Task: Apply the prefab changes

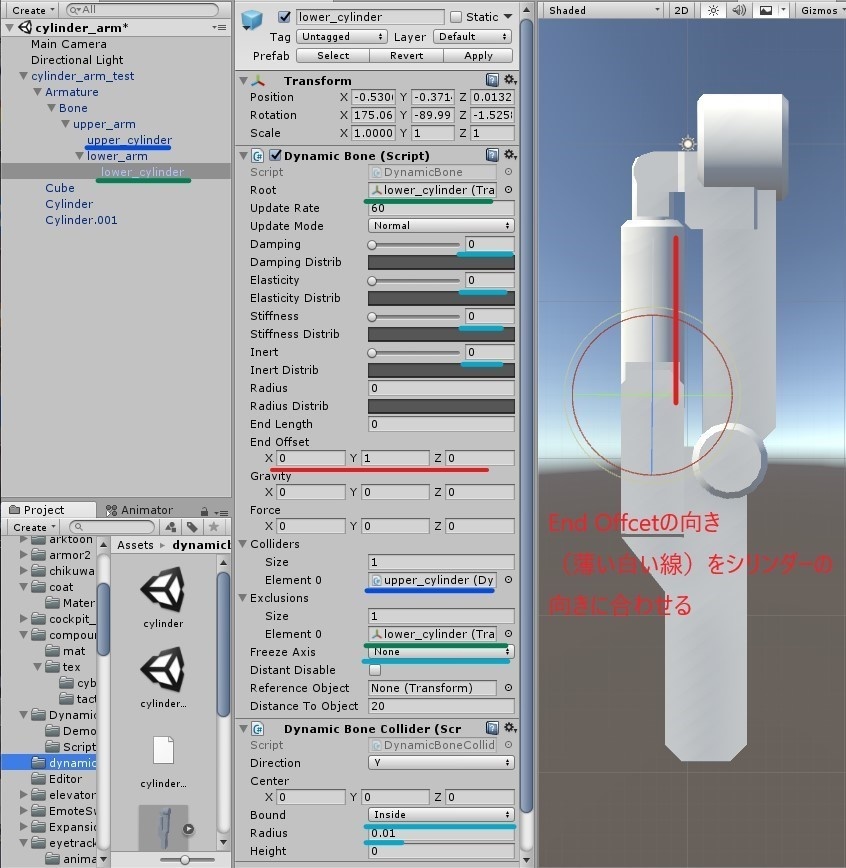Action: pyautogui.click(x=479, y=56)
